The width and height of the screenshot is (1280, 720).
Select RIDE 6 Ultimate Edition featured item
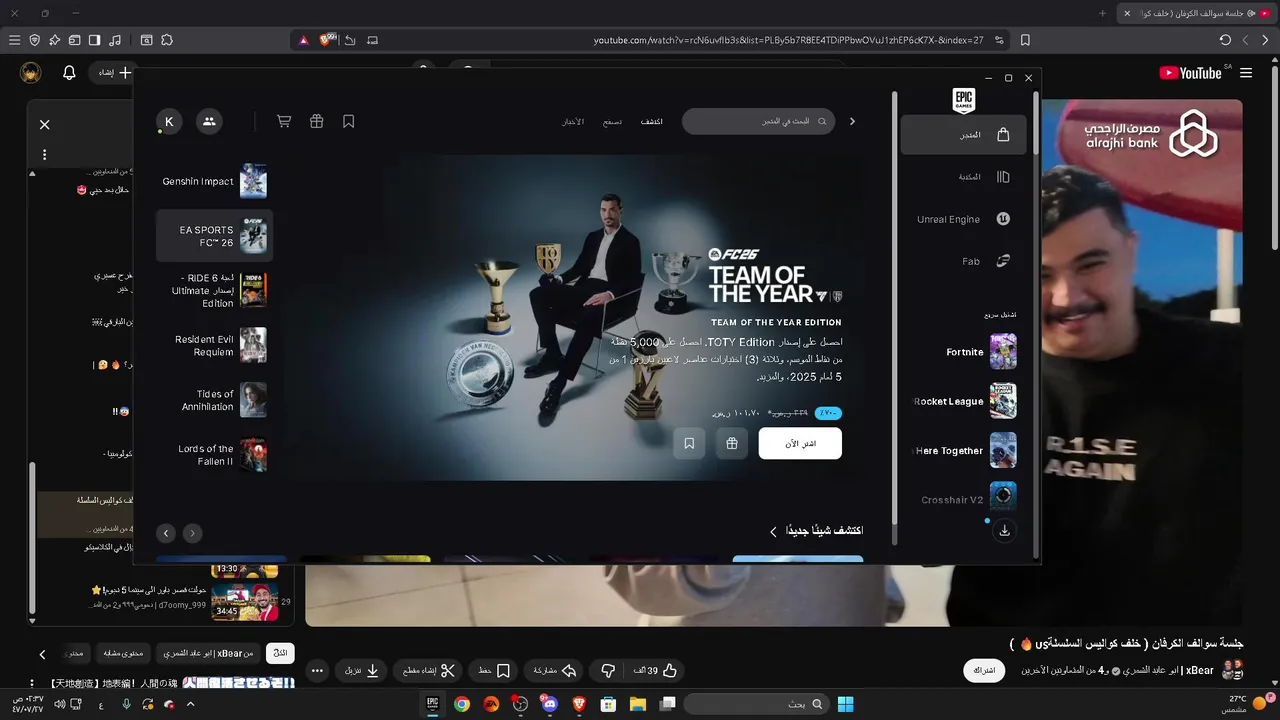tap(214, 290)
